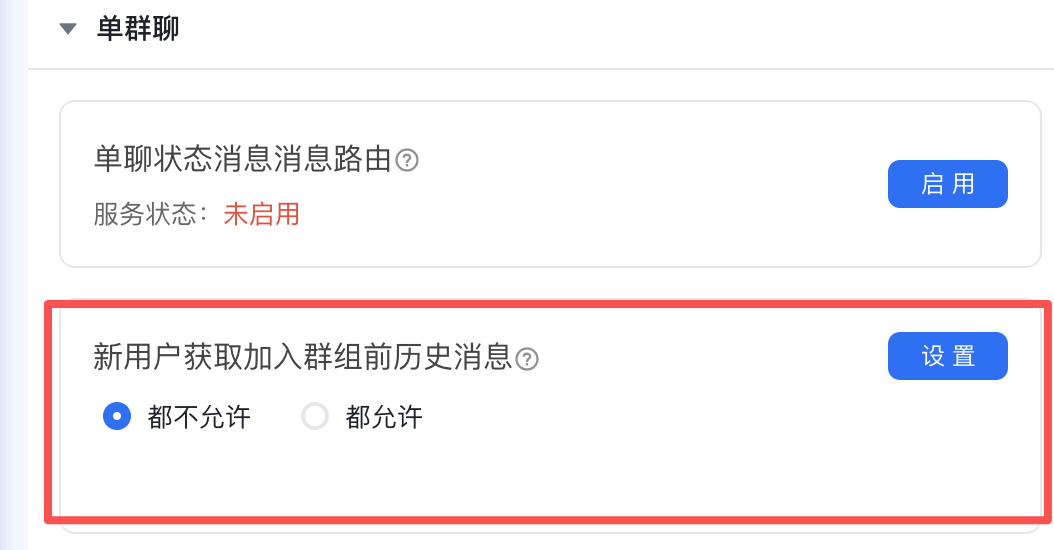Select the 都不允许 radio button
Image resolution: width=1054 pixels, height=550 pixels.
coord(117,416)
